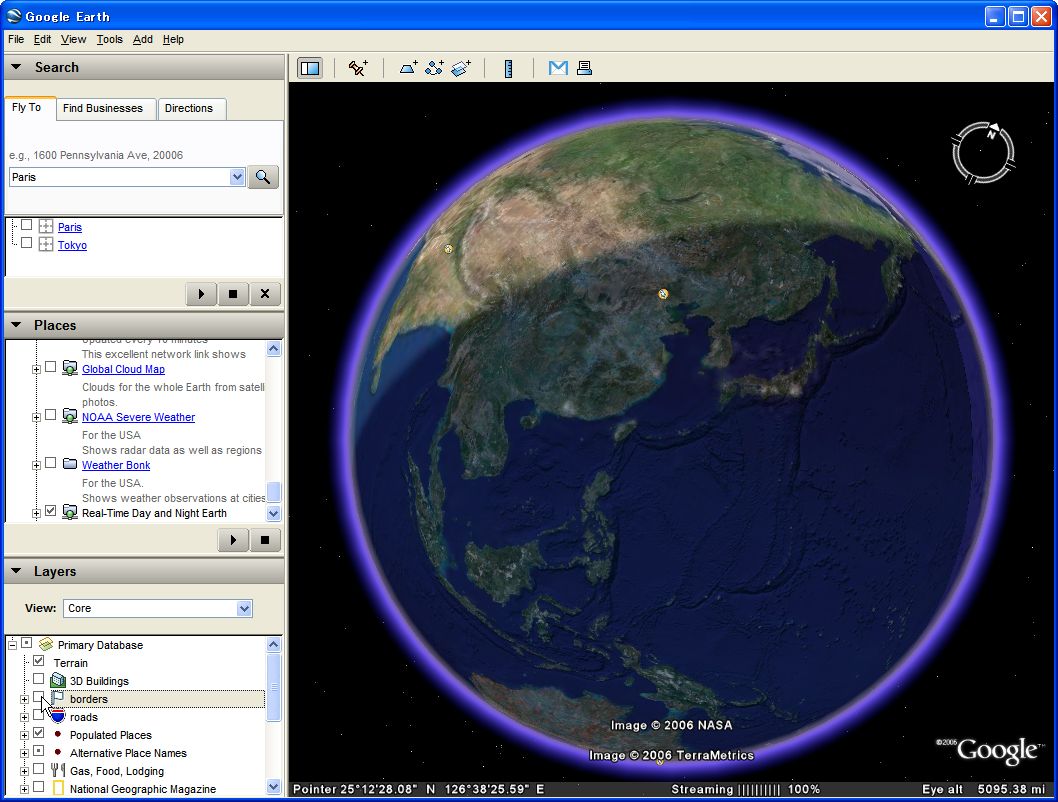
Task: Email the view using the mail icon
Action: (x=558, y=68)
